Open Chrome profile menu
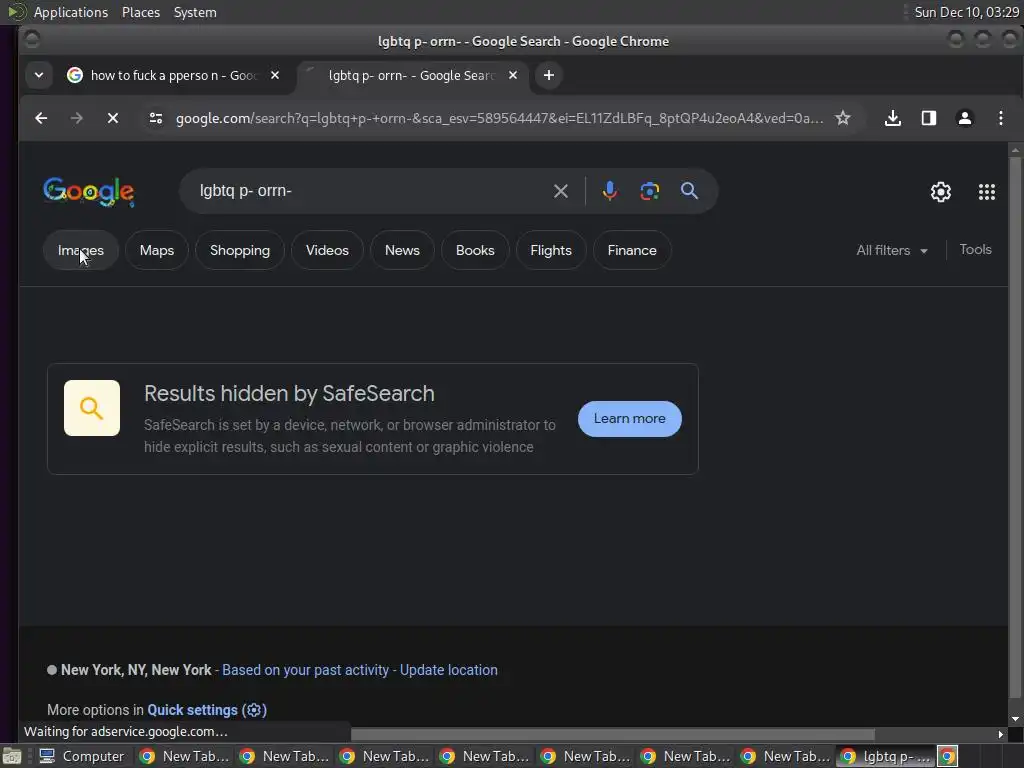 965,118
